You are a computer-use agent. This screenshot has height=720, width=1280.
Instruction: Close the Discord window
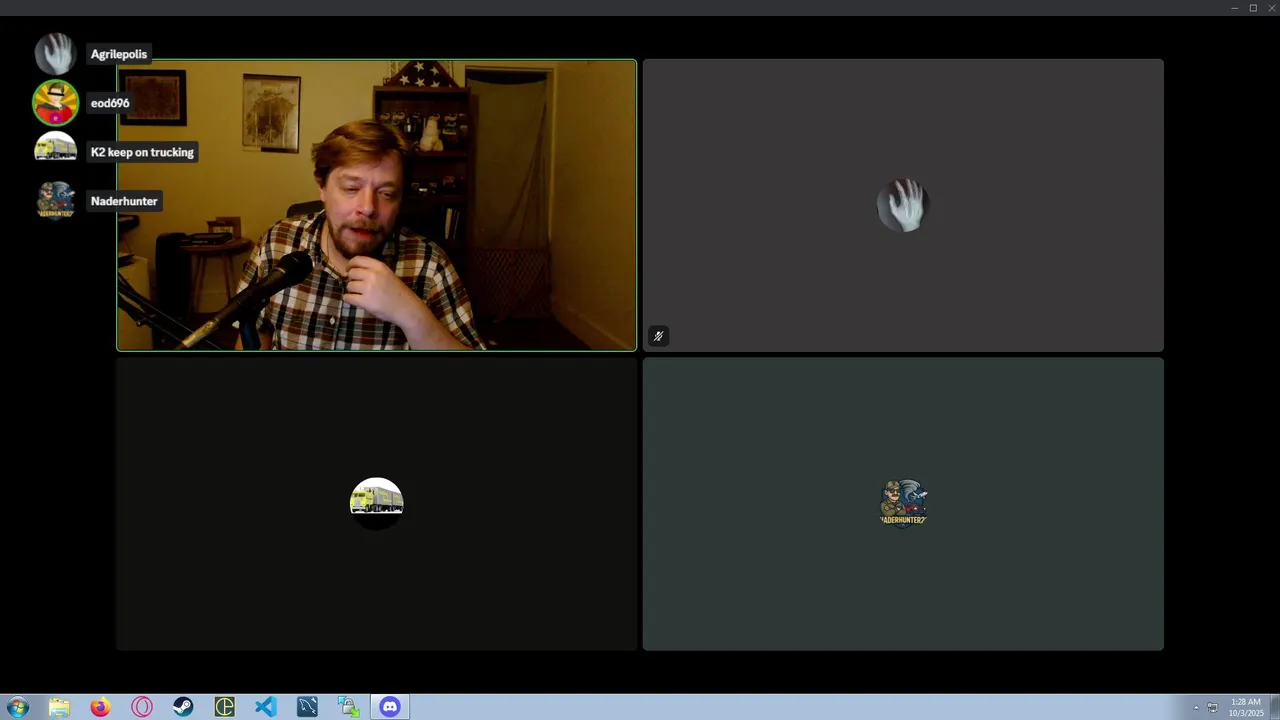1271,8
